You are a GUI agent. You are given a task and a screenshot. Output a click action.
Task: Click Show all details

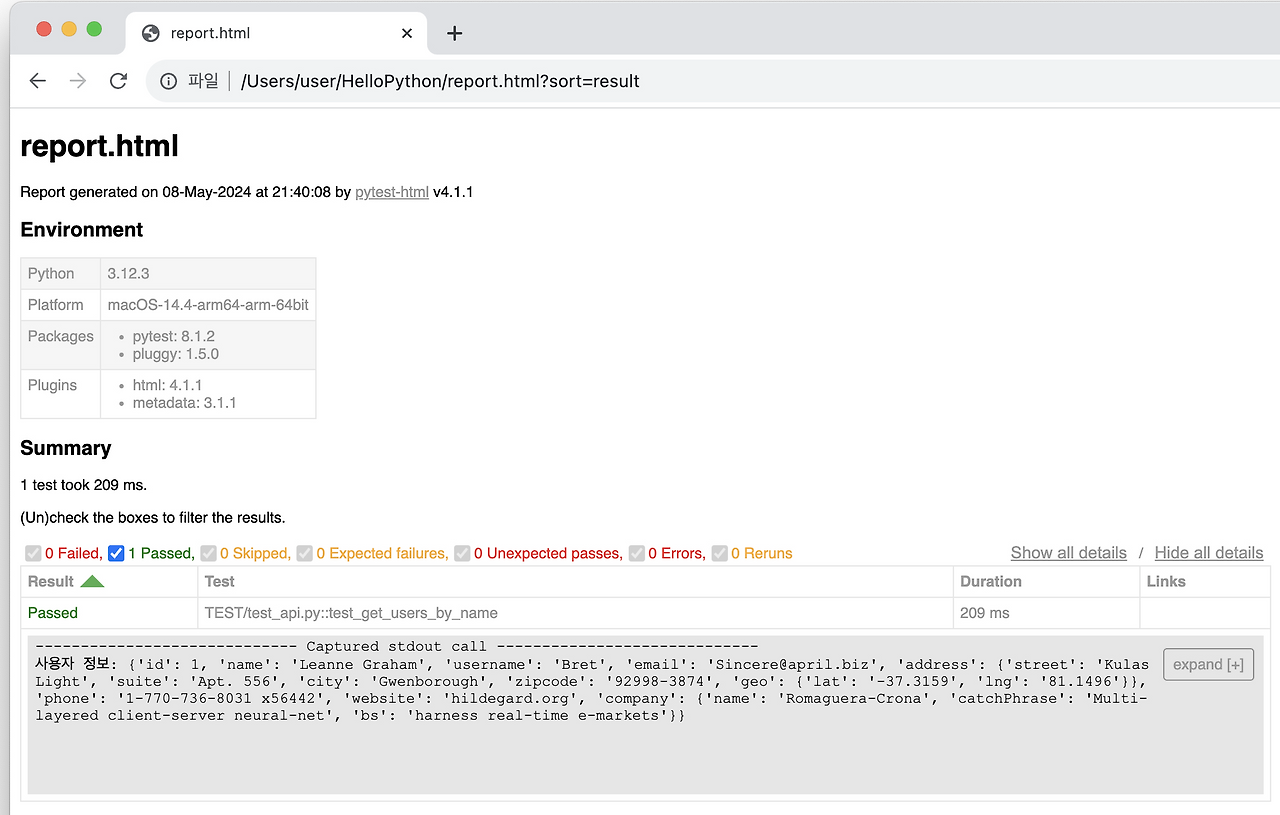coord(1068,553)
